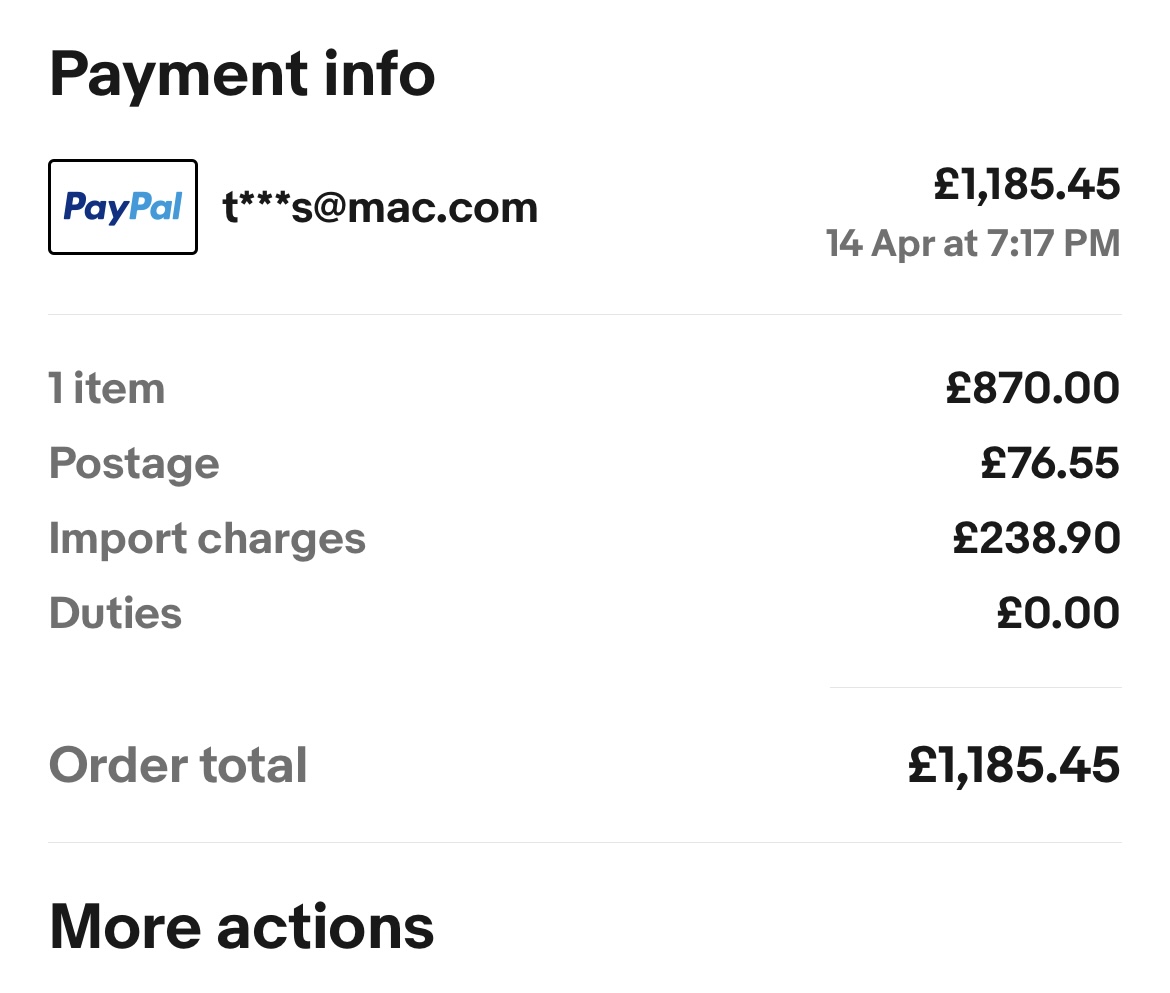The height and width of the screenshot is (993, 1170).
Task: Click the 14 Apr at 7:17 PM timestamp
Action: [973, 244]
